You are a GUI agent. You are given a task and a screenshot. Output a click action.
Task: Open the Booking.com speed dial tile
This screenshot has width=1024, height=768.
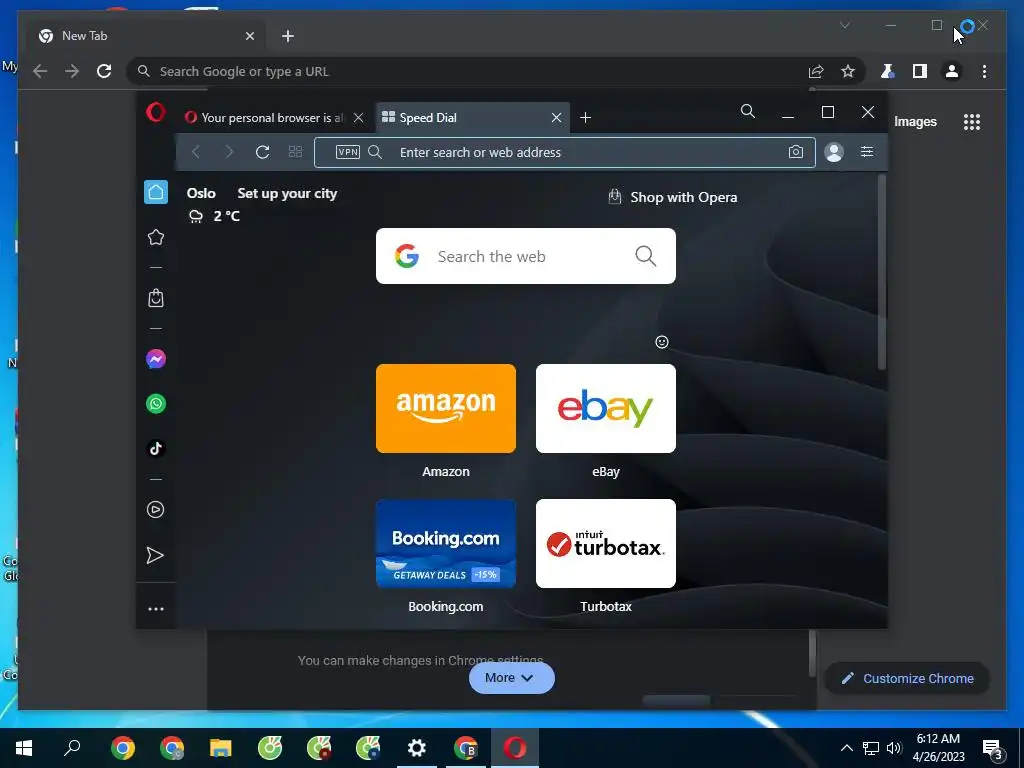[x=446, y=544]
